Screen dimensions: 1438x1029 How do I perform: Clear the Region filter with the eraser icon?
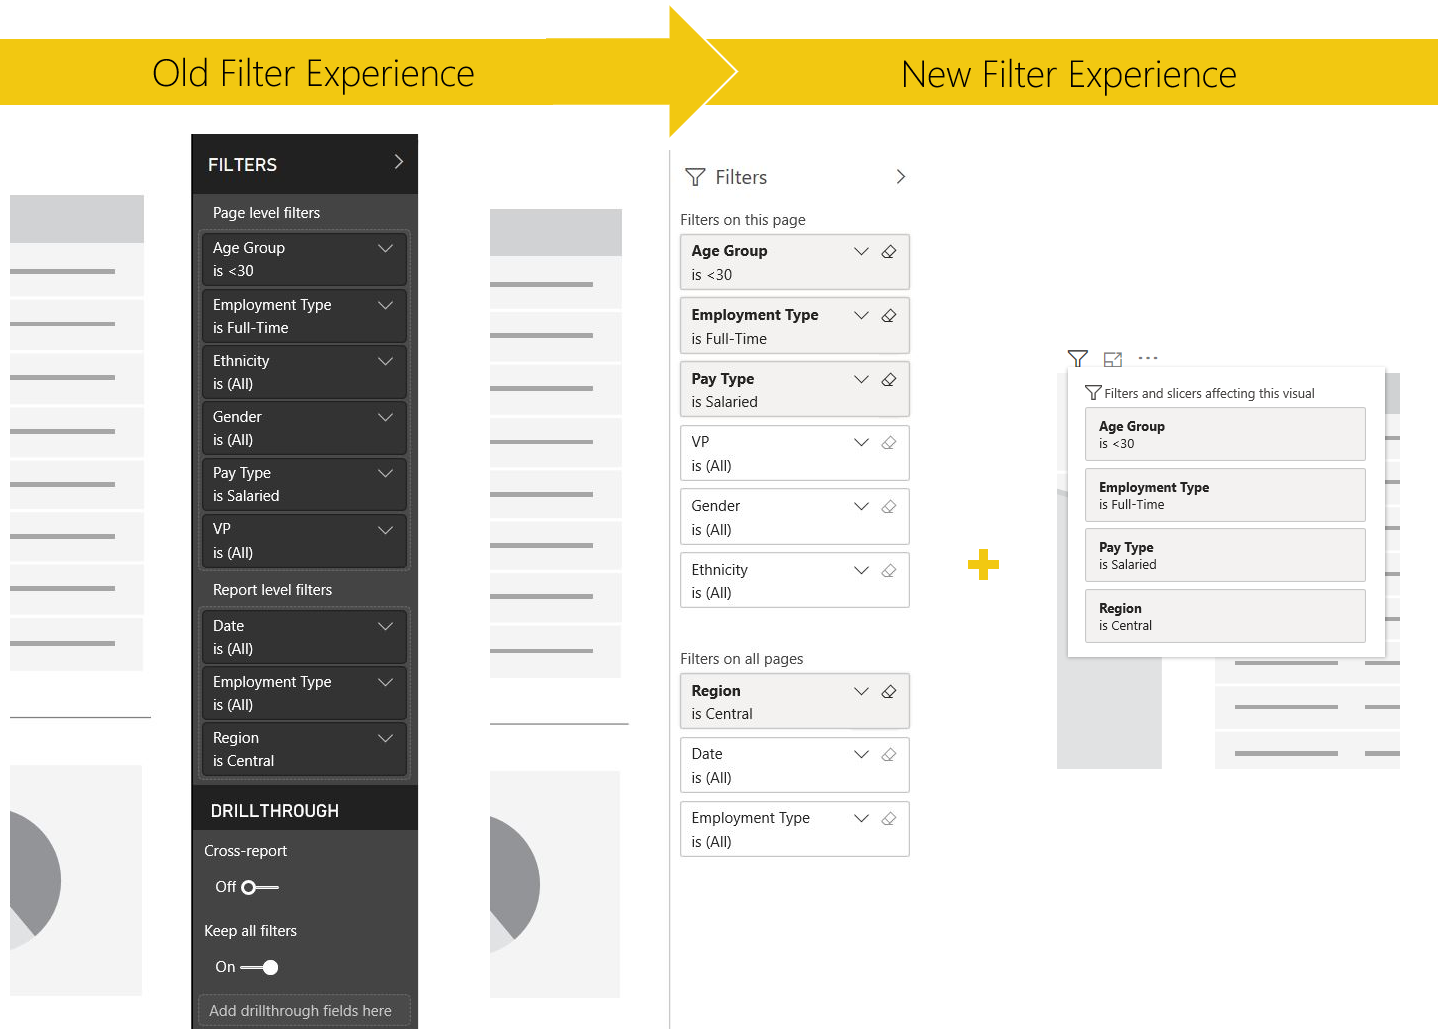pos(888,692)
